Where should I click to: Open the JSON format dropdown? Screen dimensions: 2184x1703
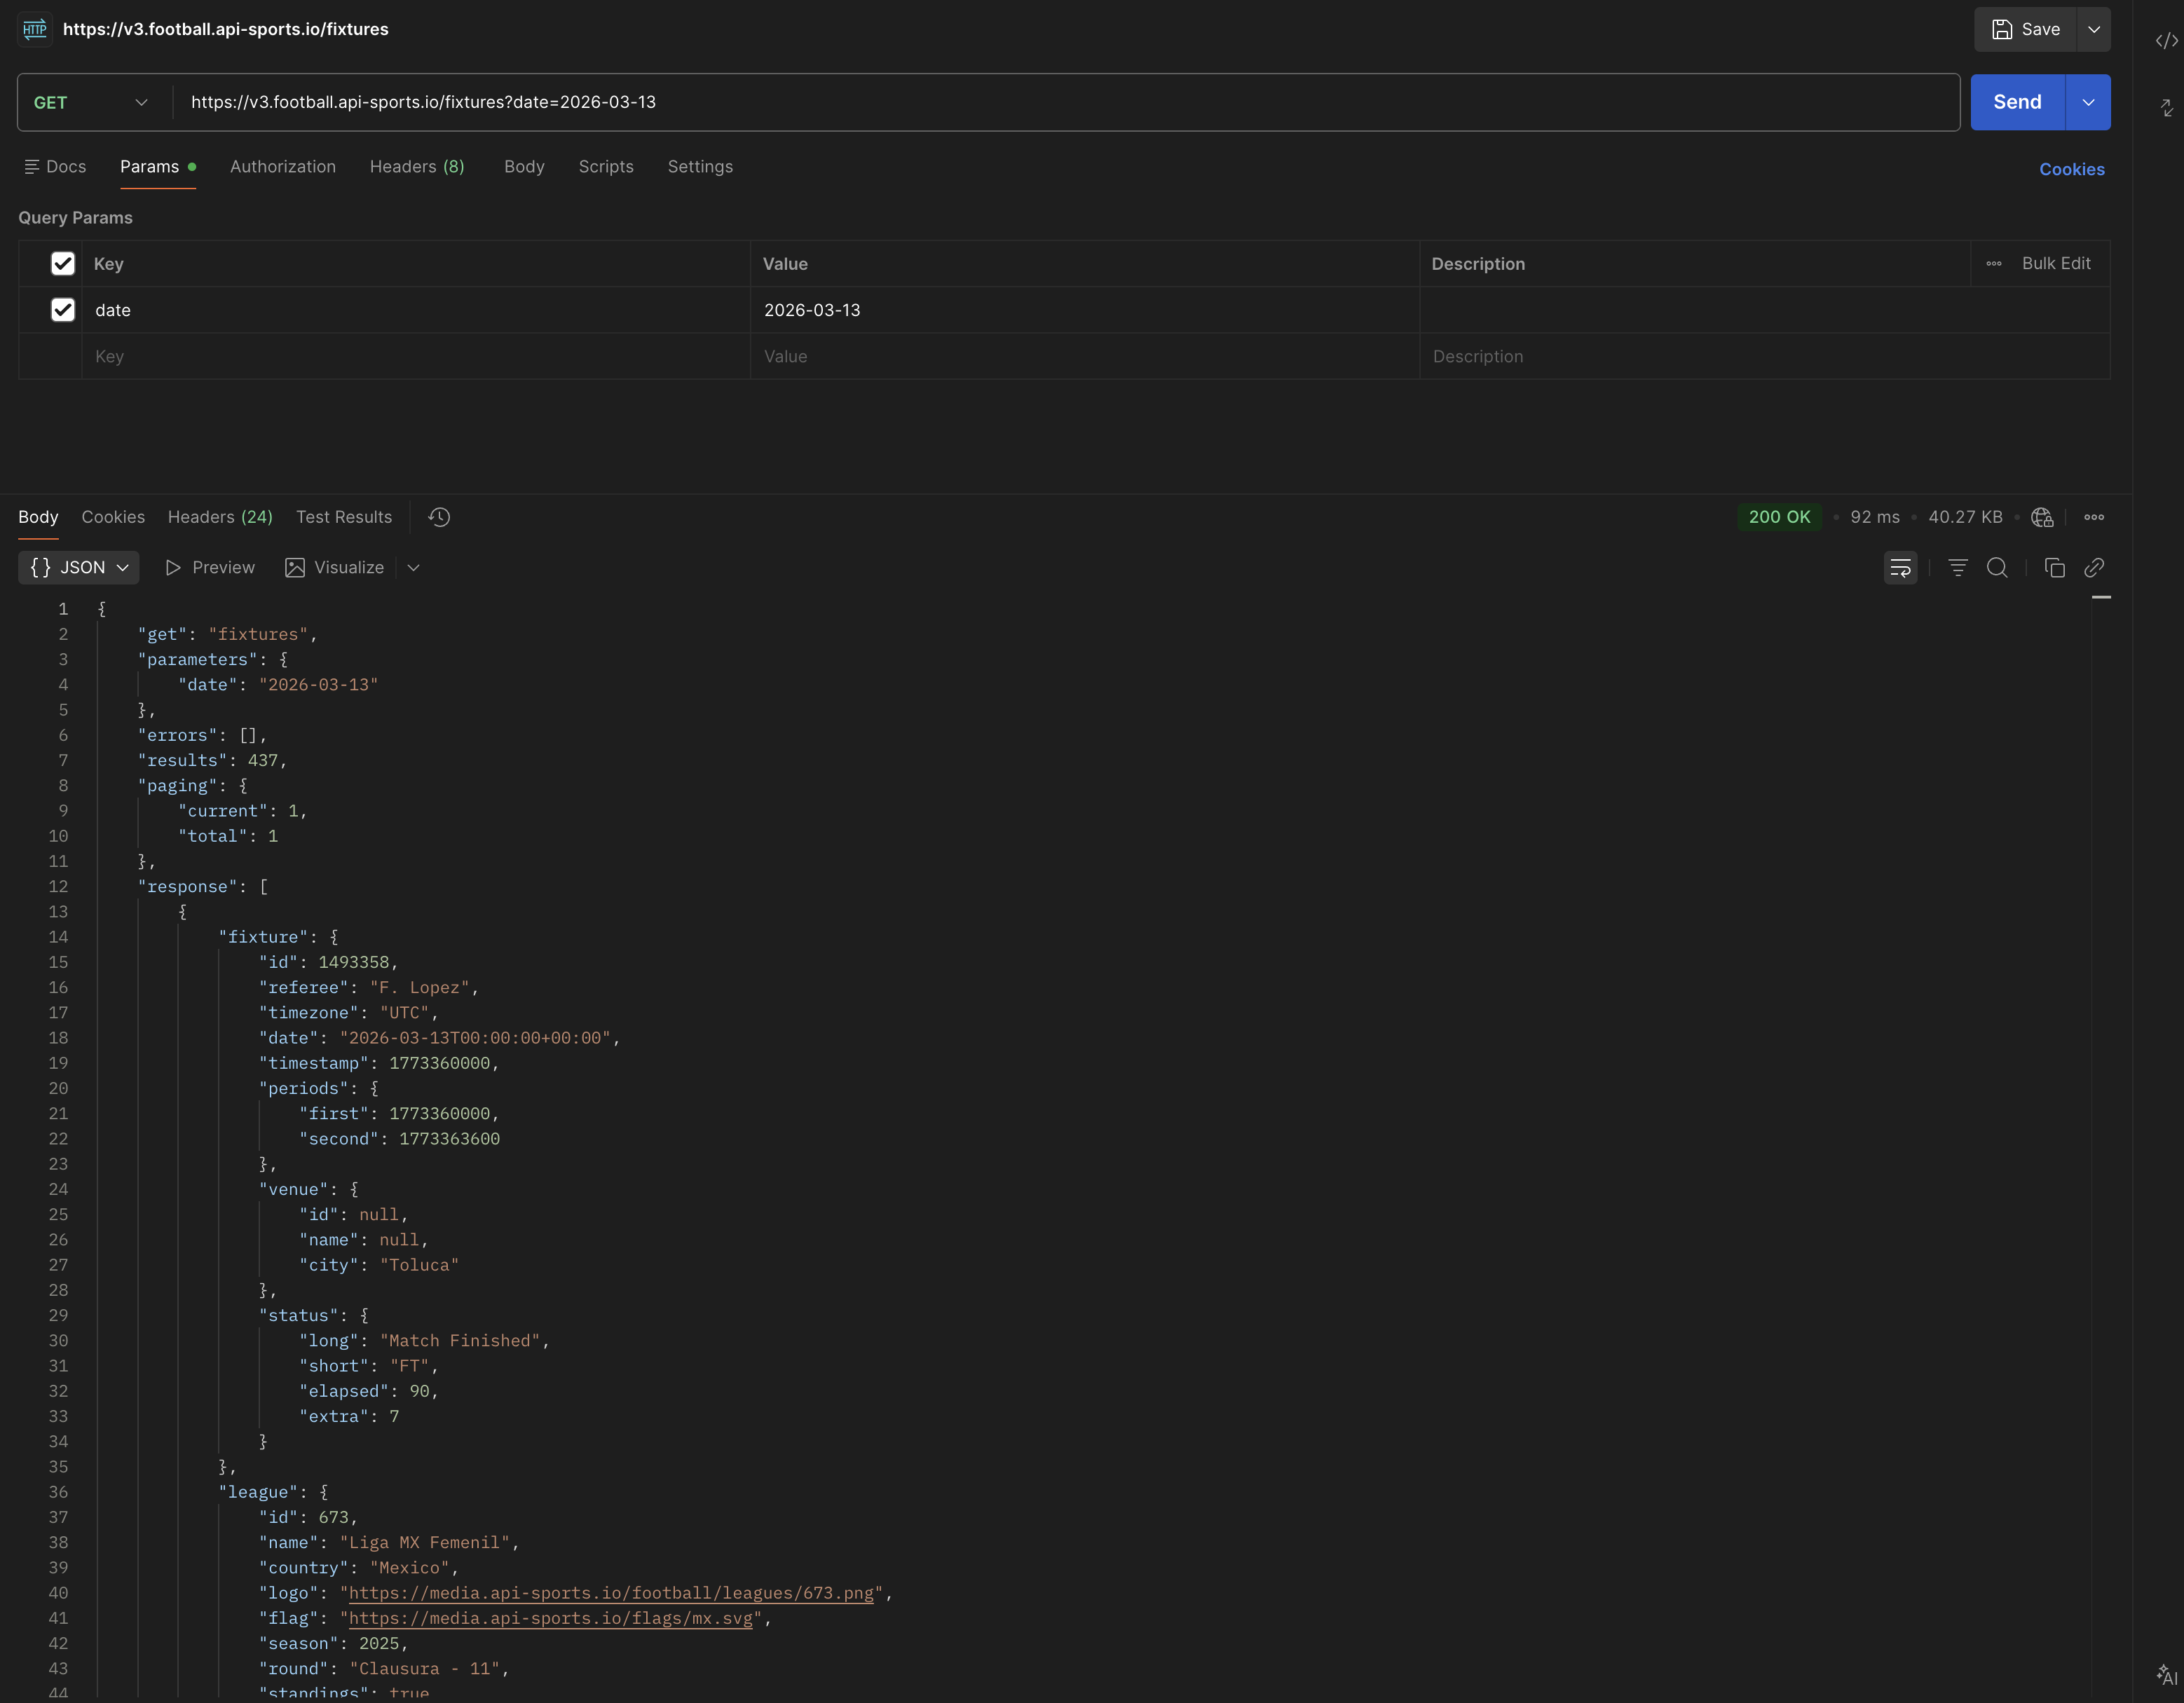point(79,568)
